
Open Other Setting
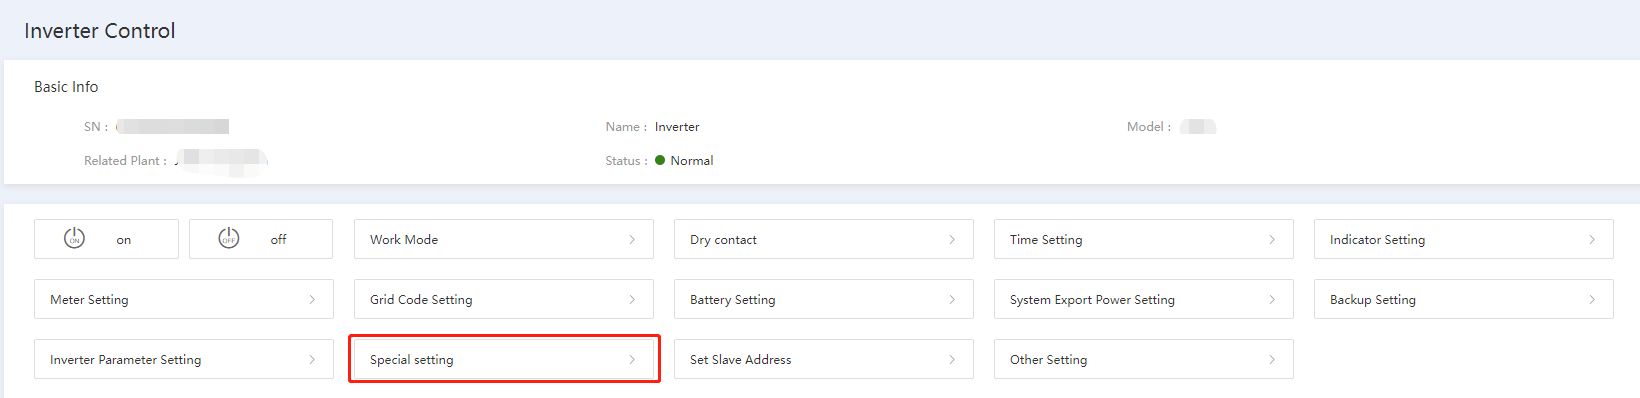pos(1144,359)
